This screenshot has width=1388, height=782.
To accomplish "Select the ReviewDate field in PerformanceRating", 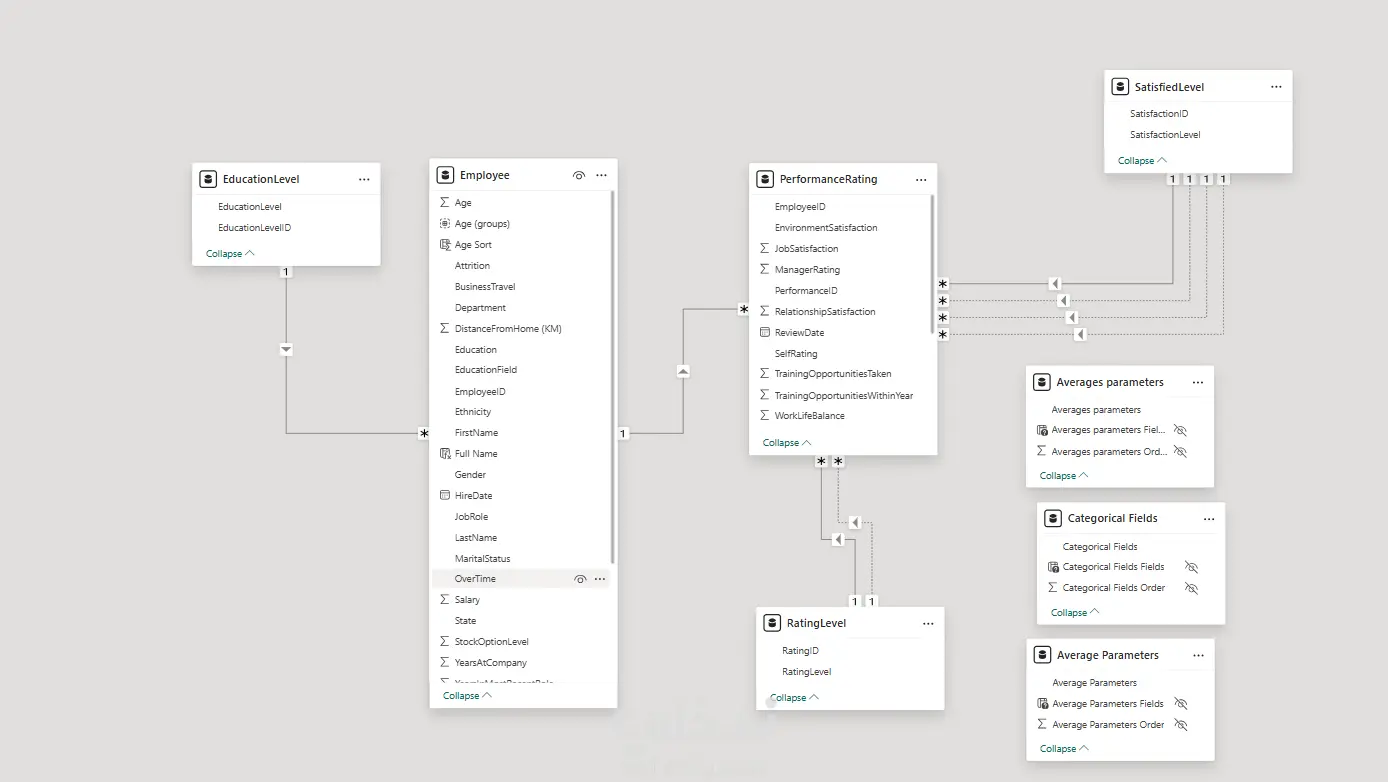I will (799, 333).
